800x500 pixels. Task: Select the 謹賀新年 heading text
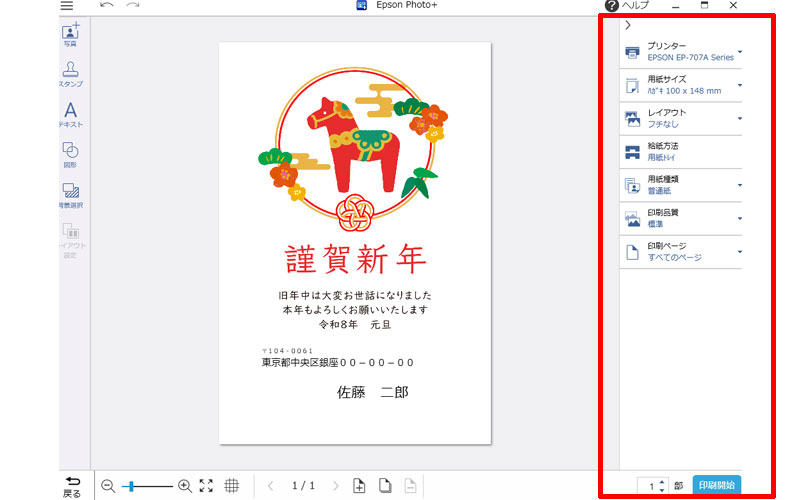point(356,259)
